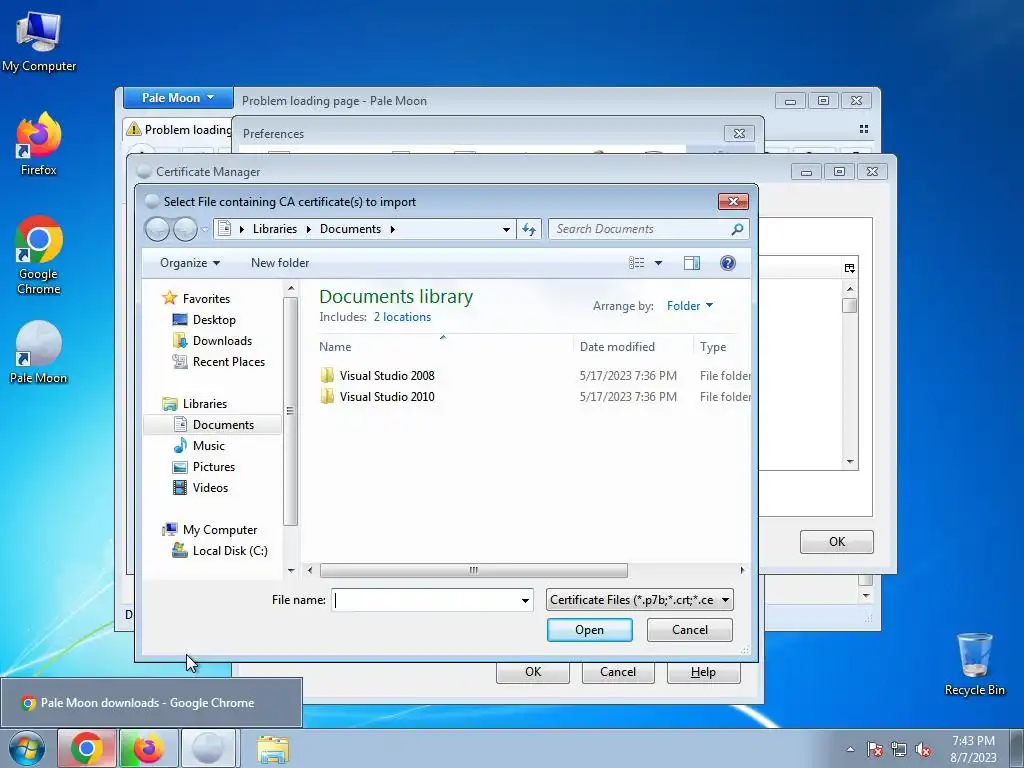Click the Windows Start button
This screenshot has width=1024, height=768.
tap(26, 748)
